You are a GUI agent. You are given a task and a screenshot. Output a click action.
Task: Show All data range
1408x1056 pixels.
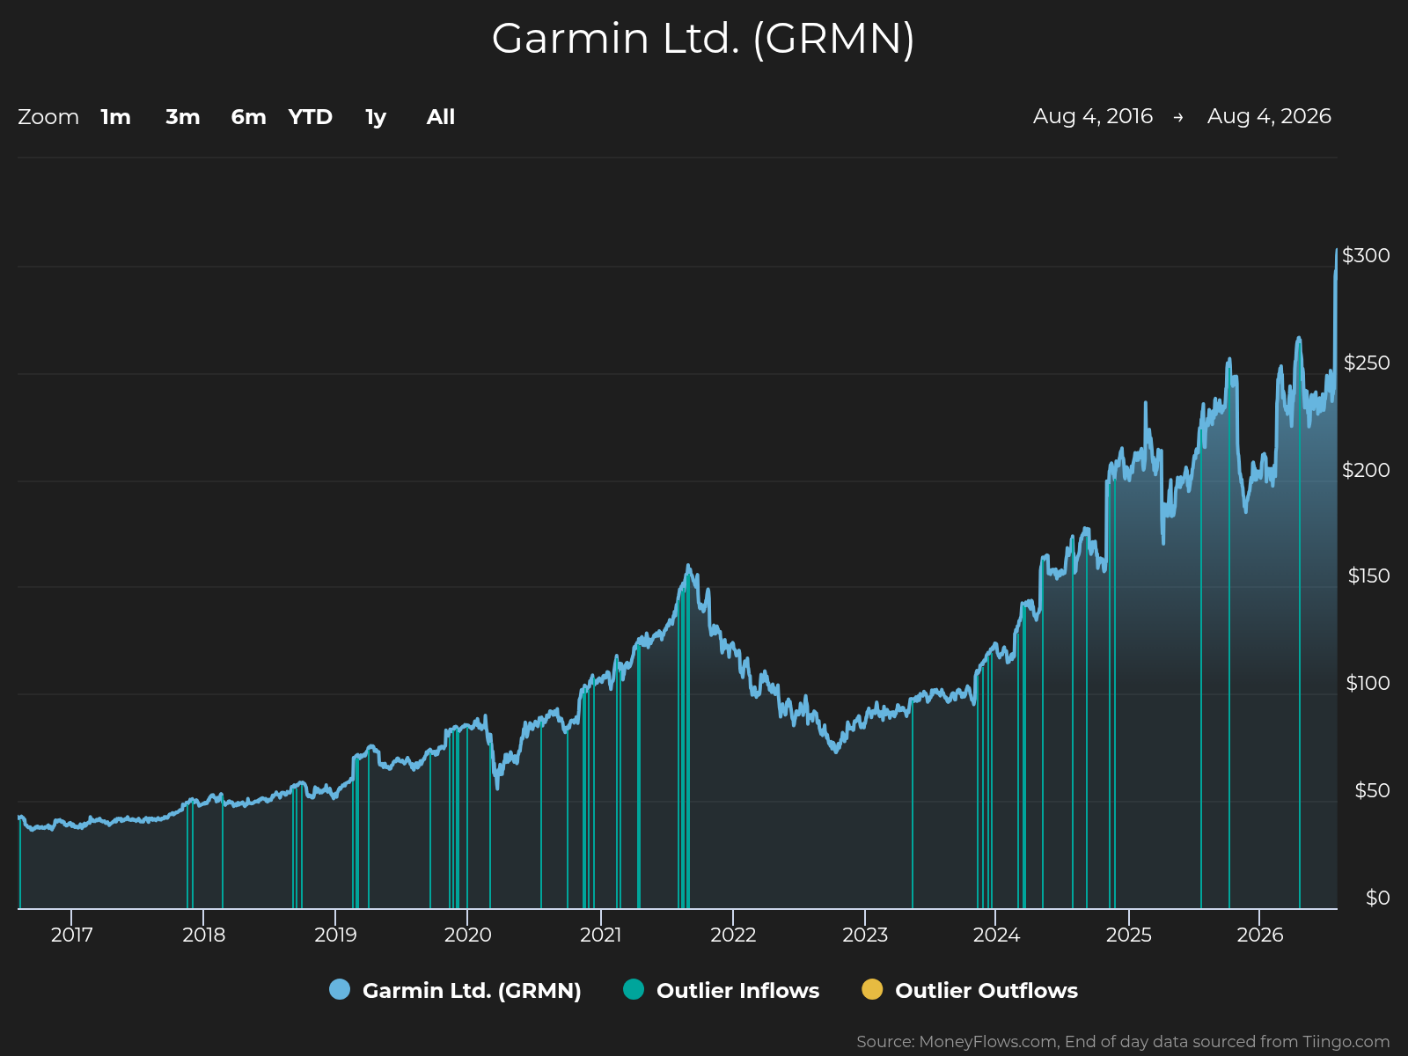point(441,117)
